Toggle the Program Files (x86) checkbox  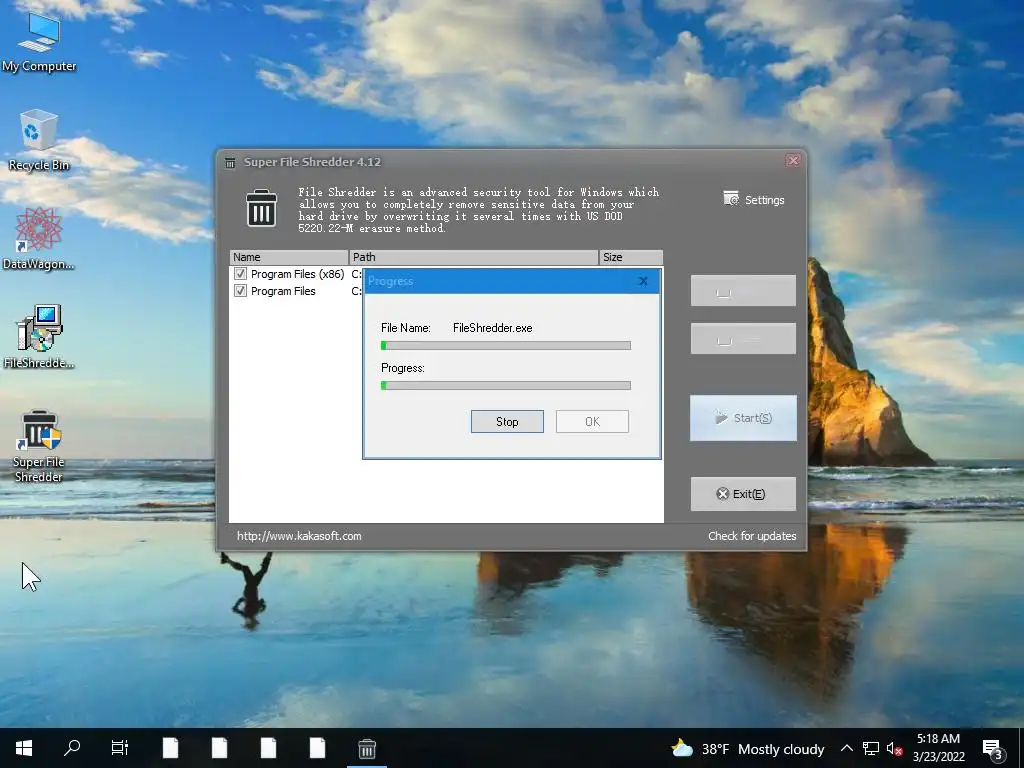[240, 274]
